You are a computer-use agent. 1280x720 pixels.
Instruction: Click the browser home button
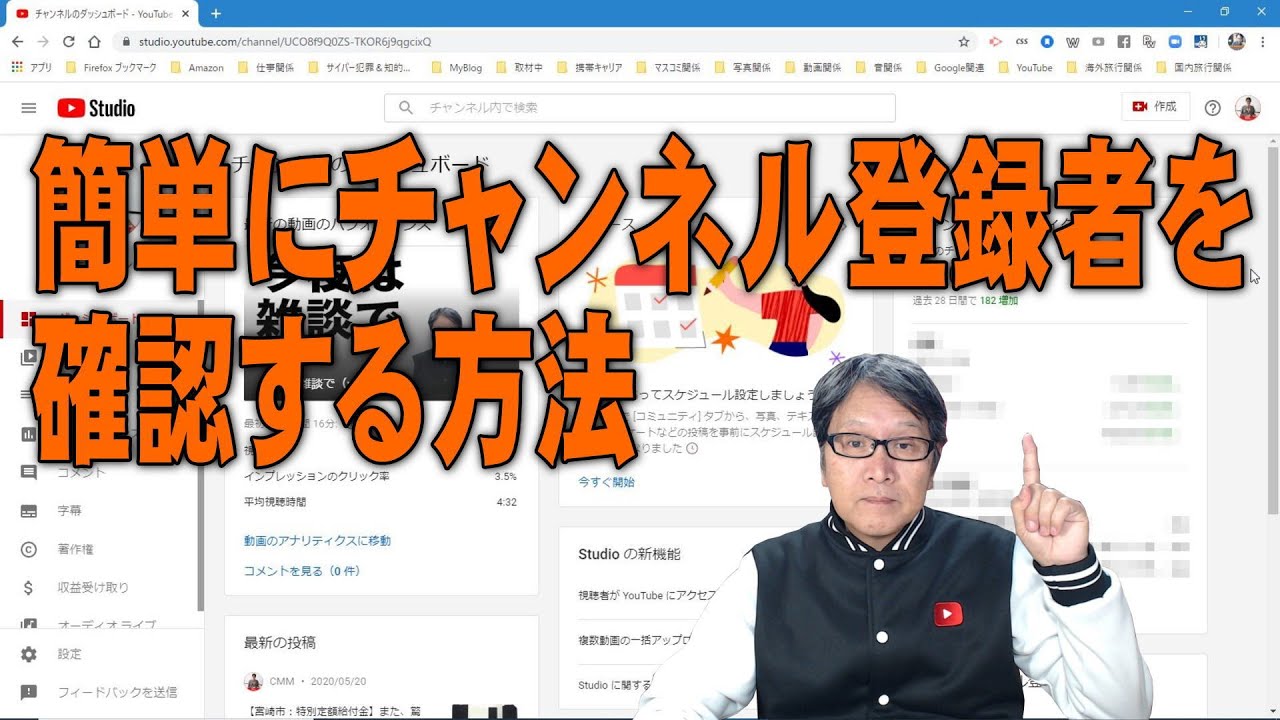click(x=95, y=42)
